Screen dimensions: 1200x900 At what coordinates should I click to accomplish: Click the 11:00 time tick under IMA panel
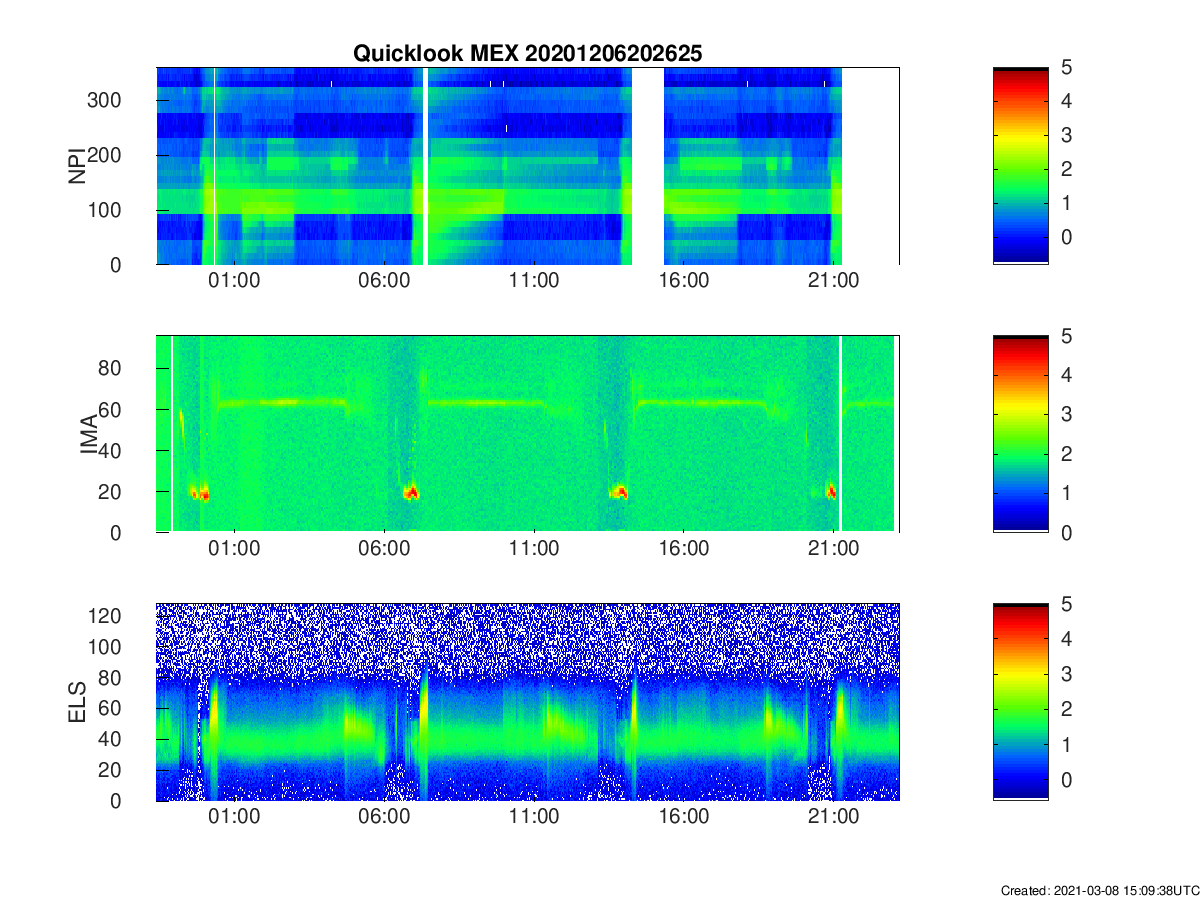click(534, 549)
